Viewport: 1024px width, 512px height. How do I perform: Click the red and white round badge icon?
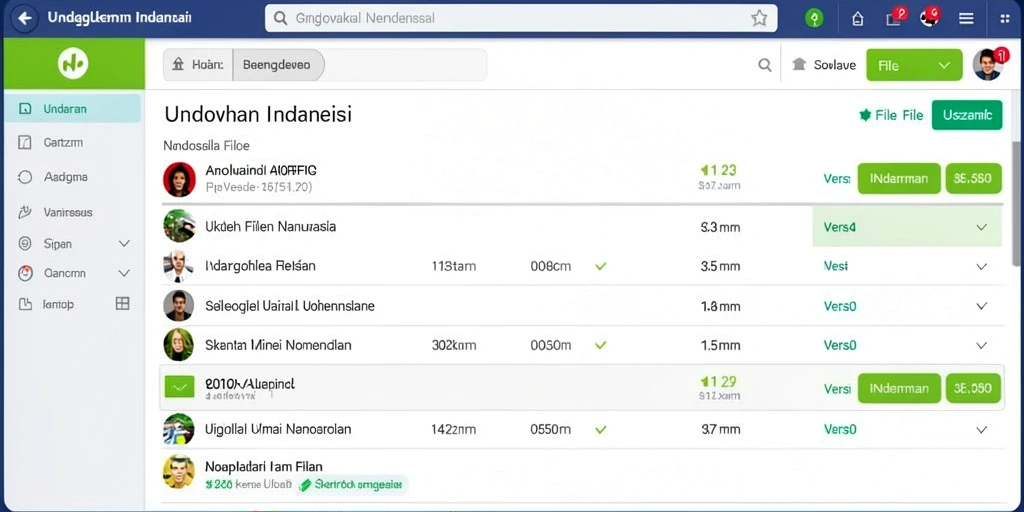pos(930,16)
